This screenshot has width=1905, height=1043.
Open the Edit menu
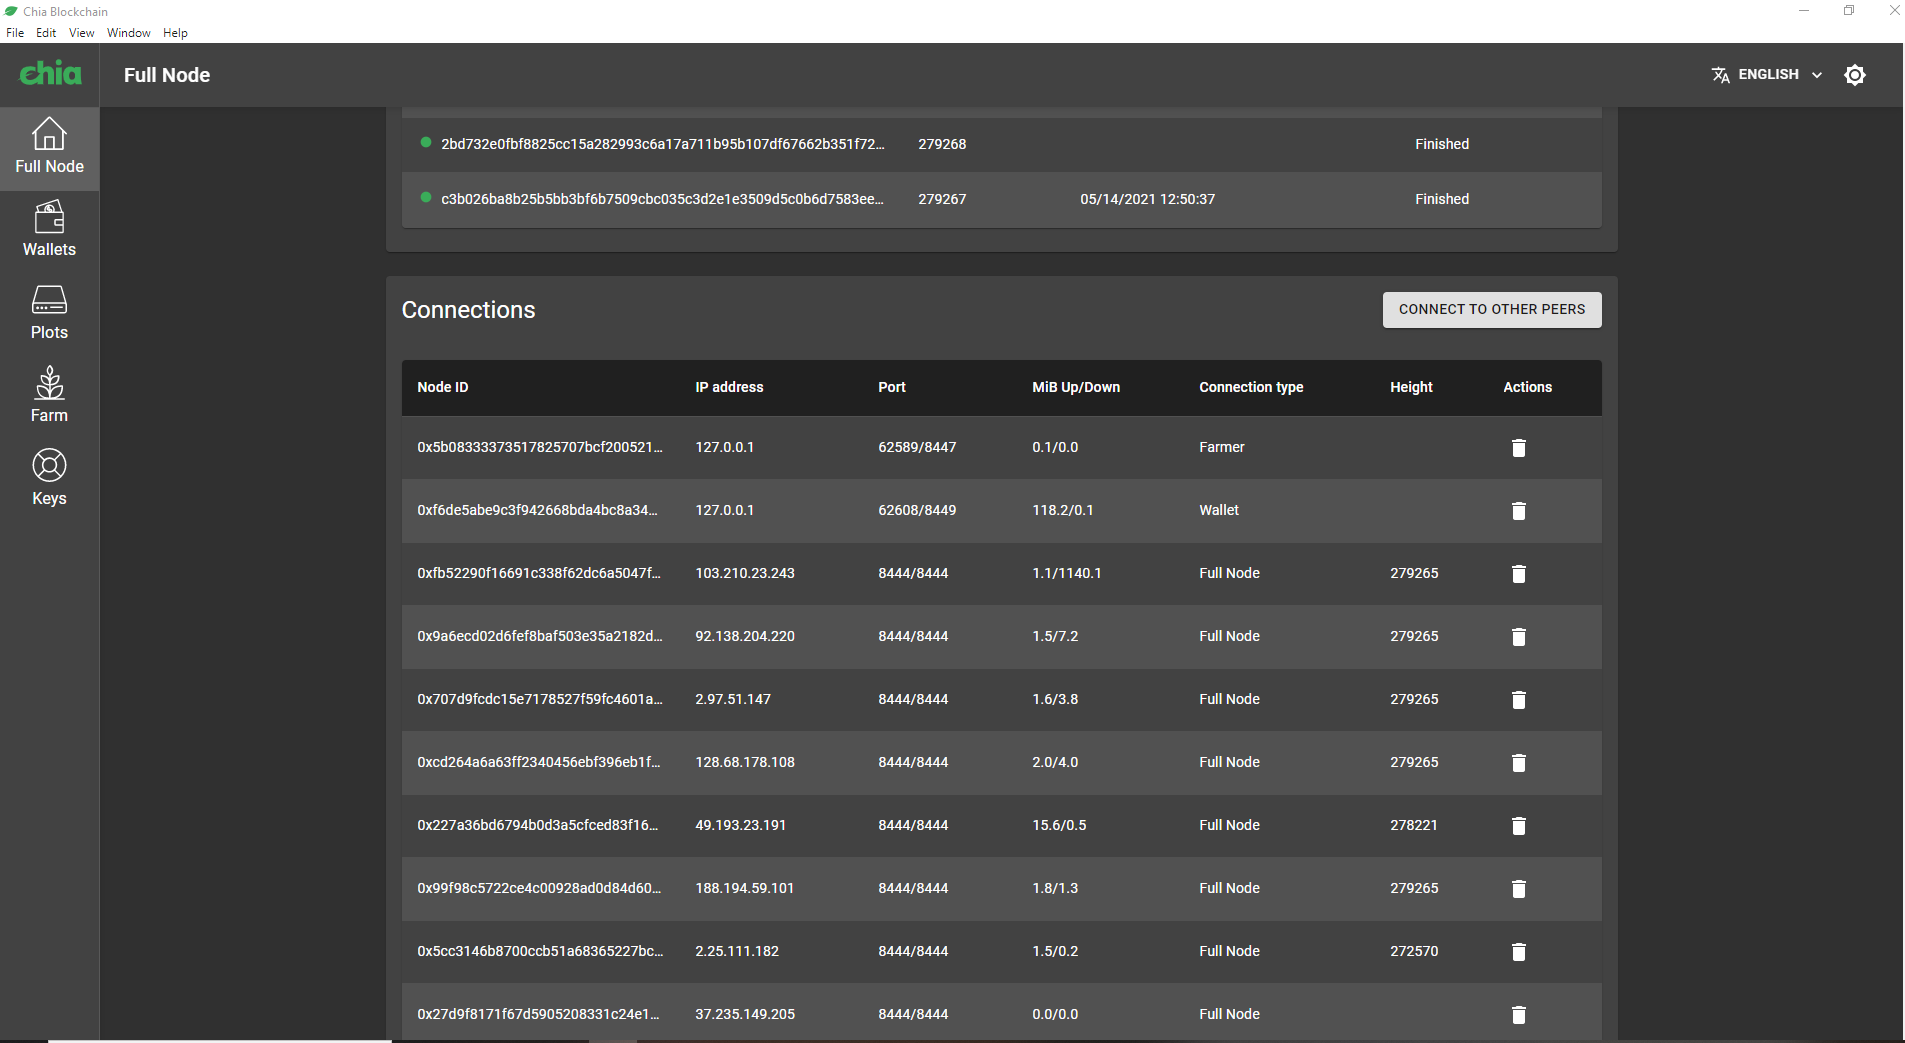pyautogui.click(x=46, y=33)
